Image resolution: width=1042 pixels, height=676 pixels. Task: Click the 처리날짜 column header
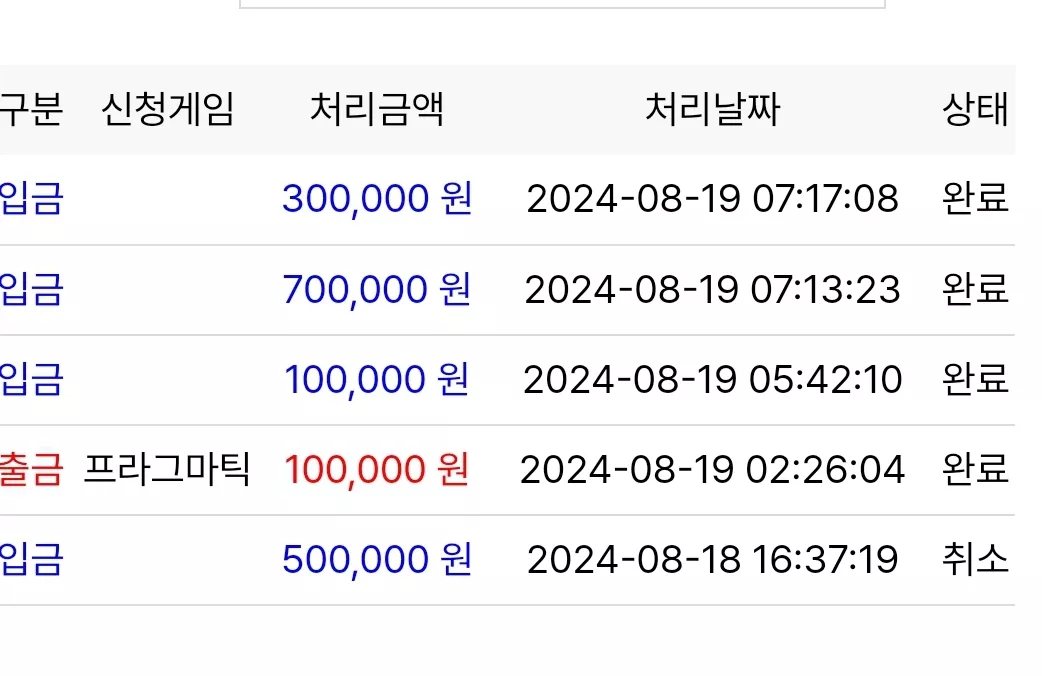click(712, 110)
